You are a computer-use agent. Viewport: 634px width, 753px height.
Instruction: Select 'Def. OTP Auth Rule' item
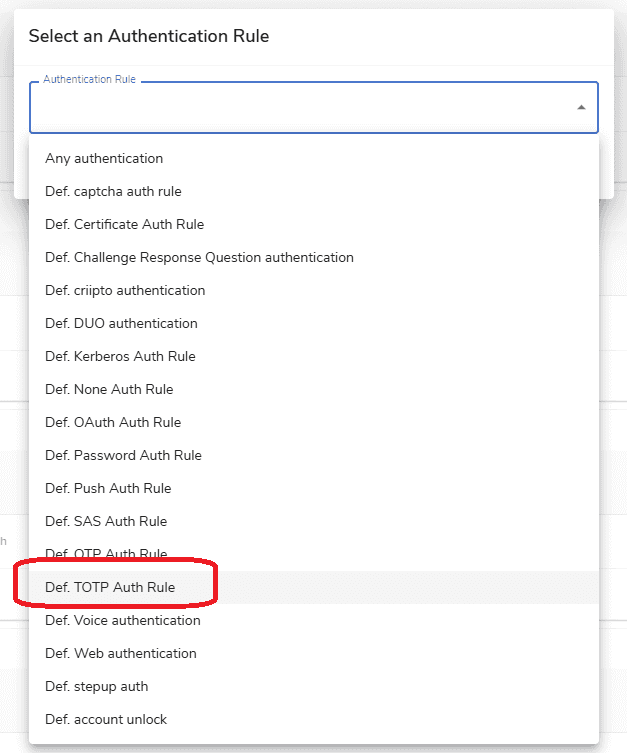click(x=106, y=554)
